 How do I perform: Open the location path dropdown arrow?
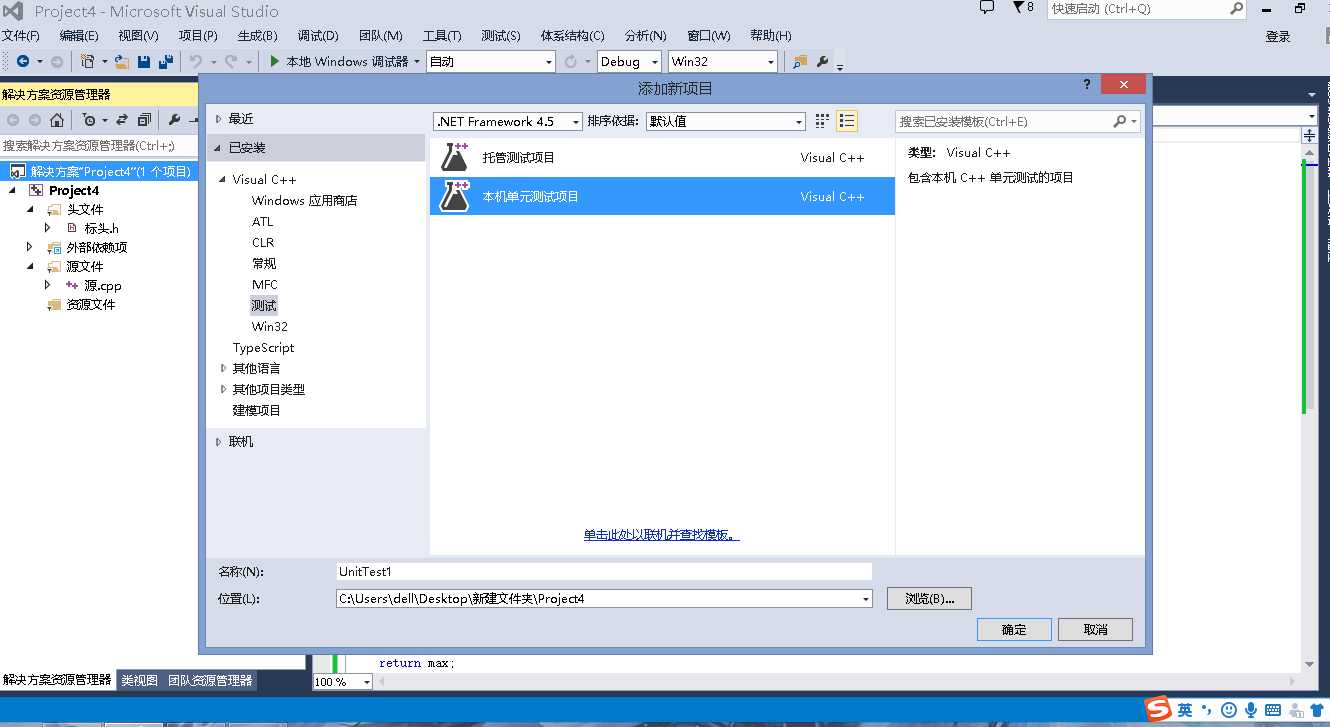[865, 599]
